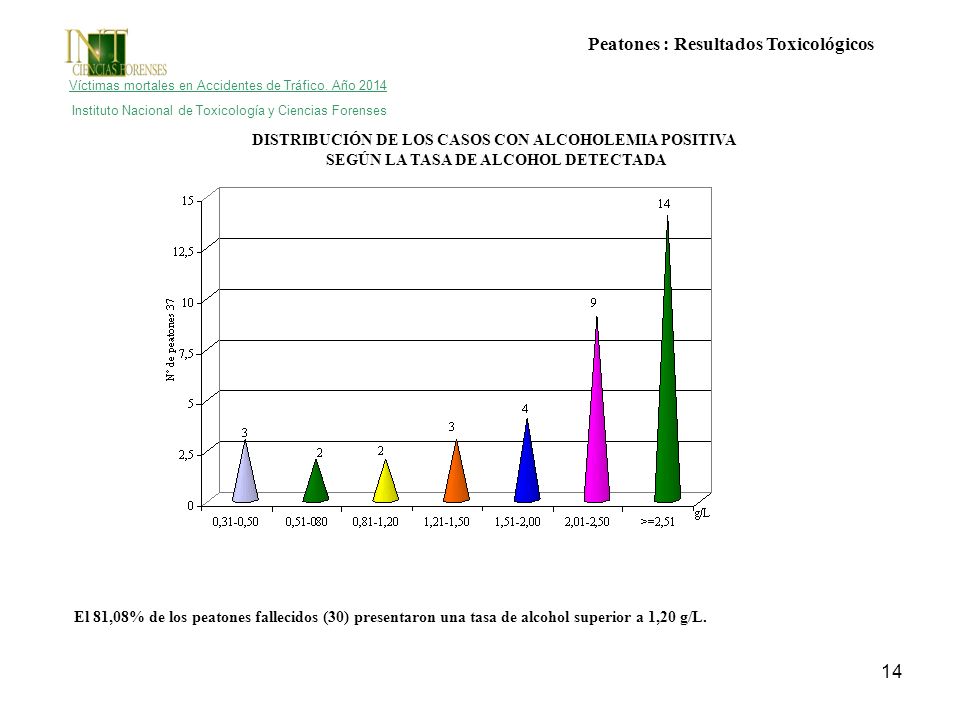This screenshot has width=960, height=720.
Task: Click the yellow cone for 0,81-1,20
Action: (386, 481)
